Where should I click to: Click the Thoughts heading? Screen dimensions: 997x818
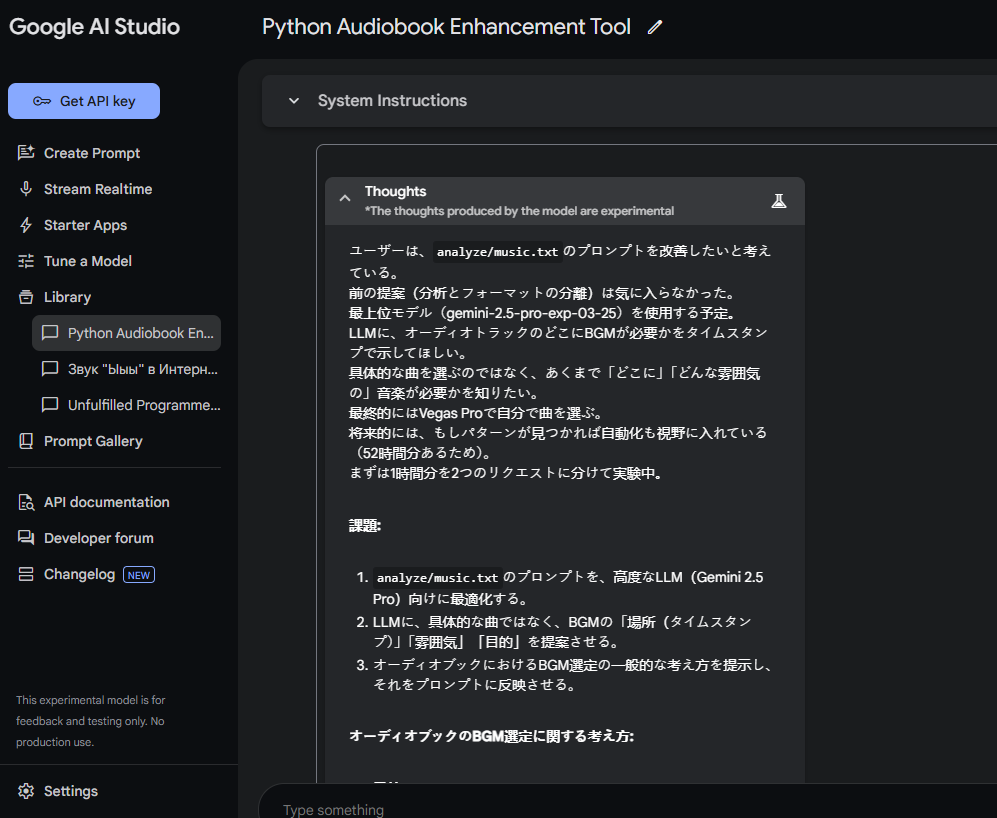coord(395,191)
